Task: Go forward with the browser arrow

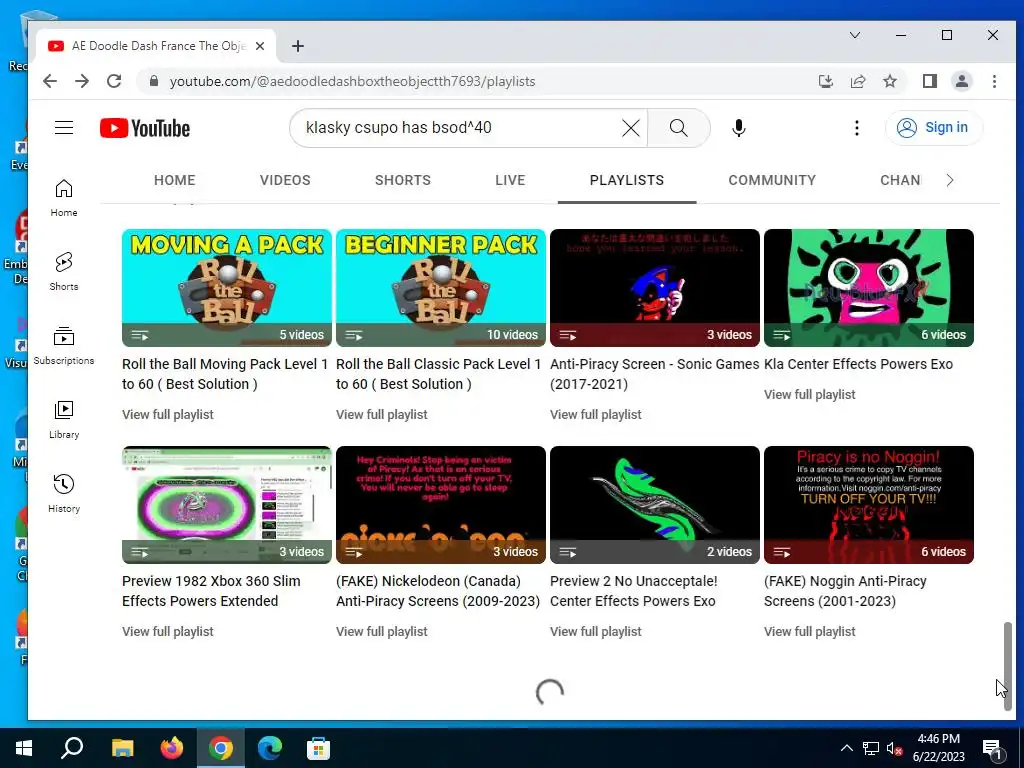Action: 82,81
